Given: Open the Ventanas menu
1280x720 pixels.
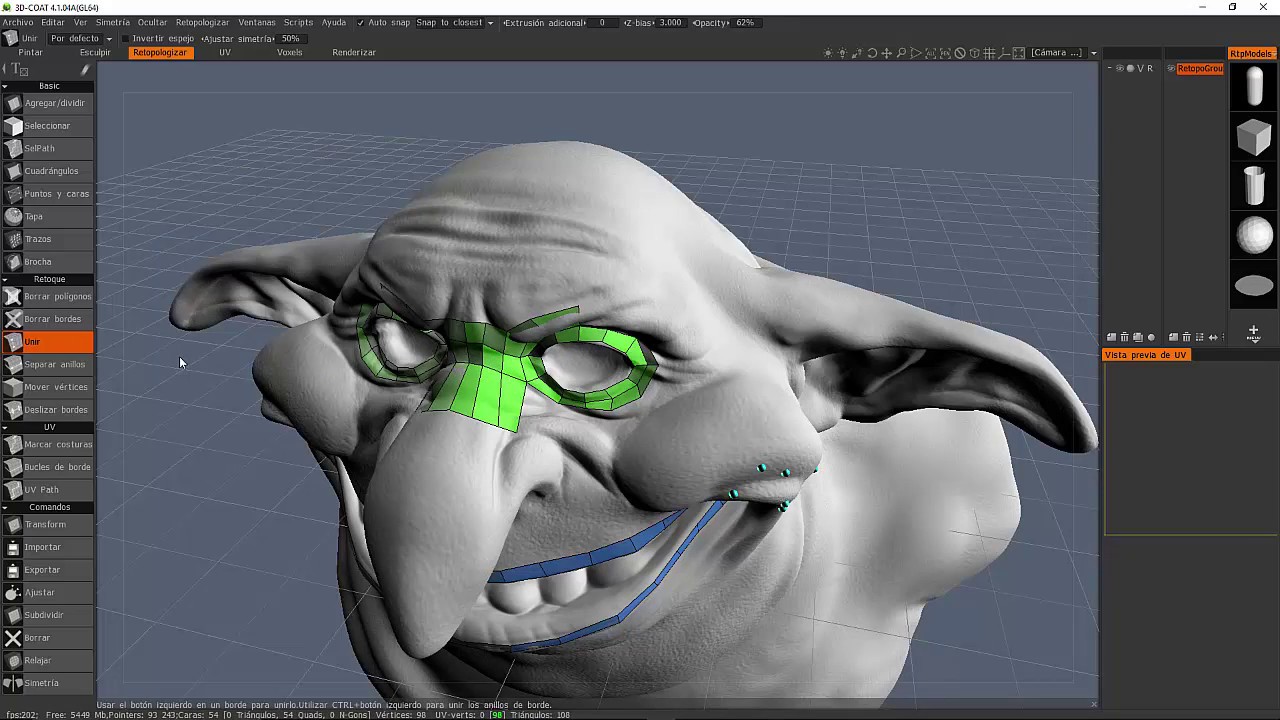Looking at the screenshot, I should 256,22.
